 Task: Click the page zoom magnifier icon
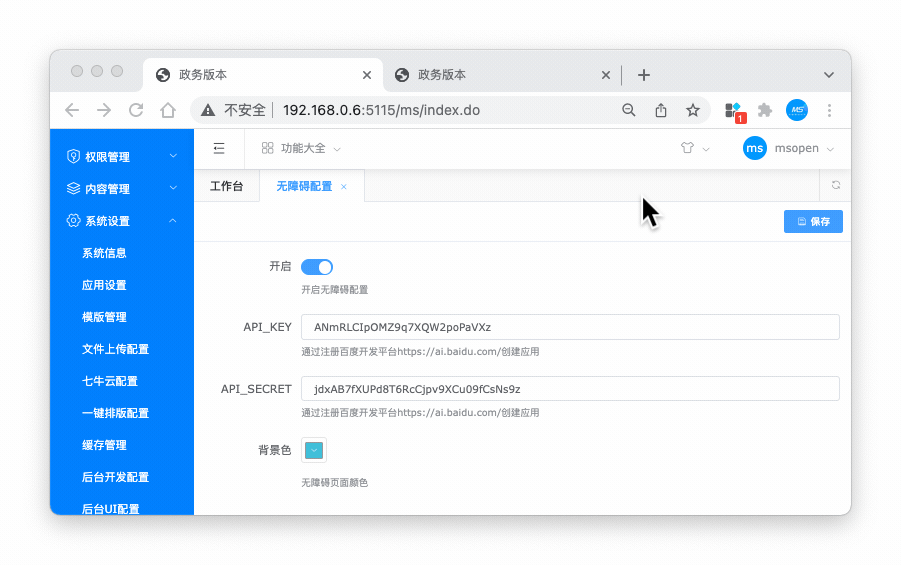629,110
